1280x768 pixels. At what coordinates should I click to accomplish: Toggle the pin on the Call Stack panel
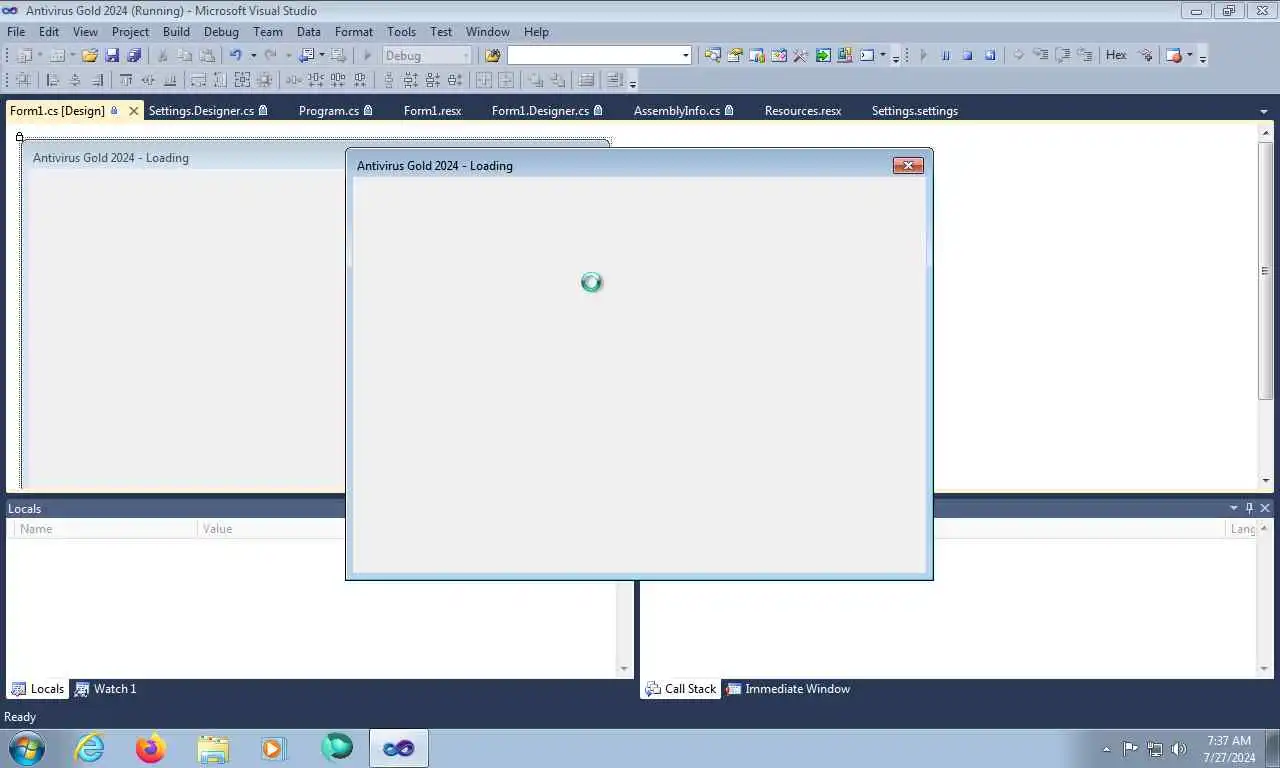tap(1249, 508)
